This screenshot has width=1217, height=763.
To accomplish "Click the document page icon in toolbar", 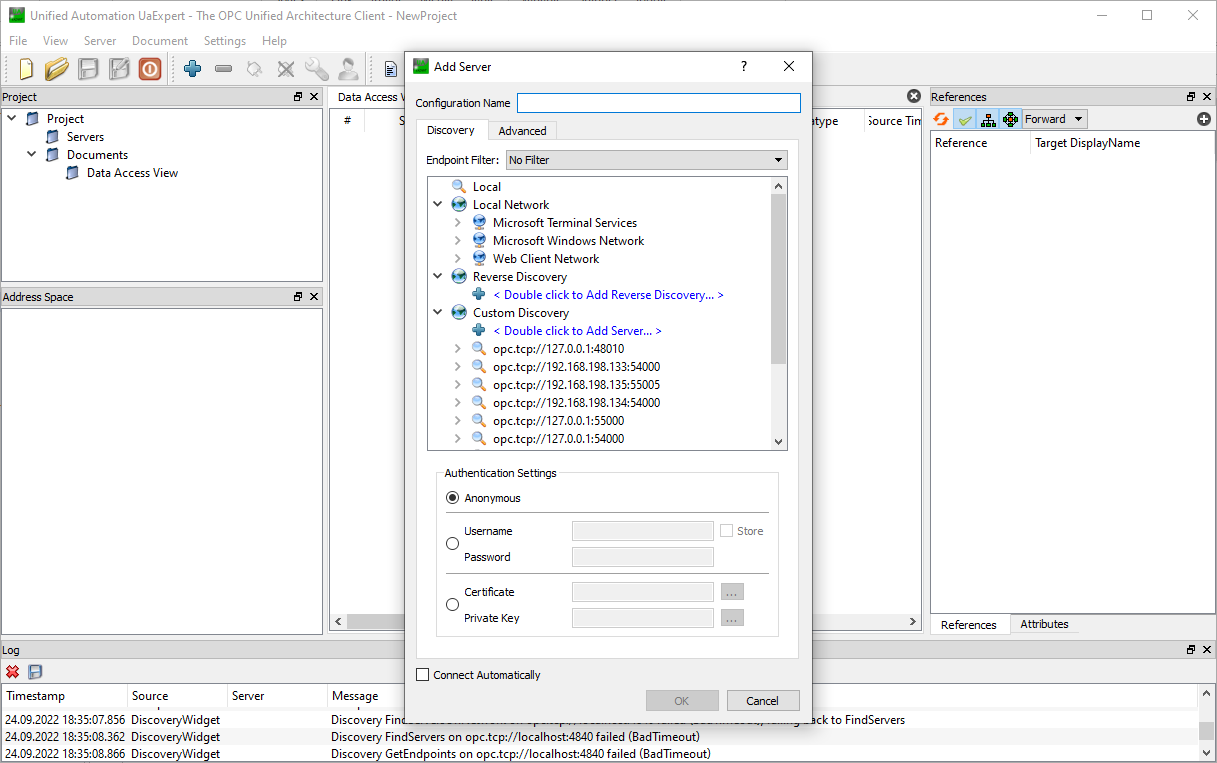I will pyautogui.click(x=391, y=69).
